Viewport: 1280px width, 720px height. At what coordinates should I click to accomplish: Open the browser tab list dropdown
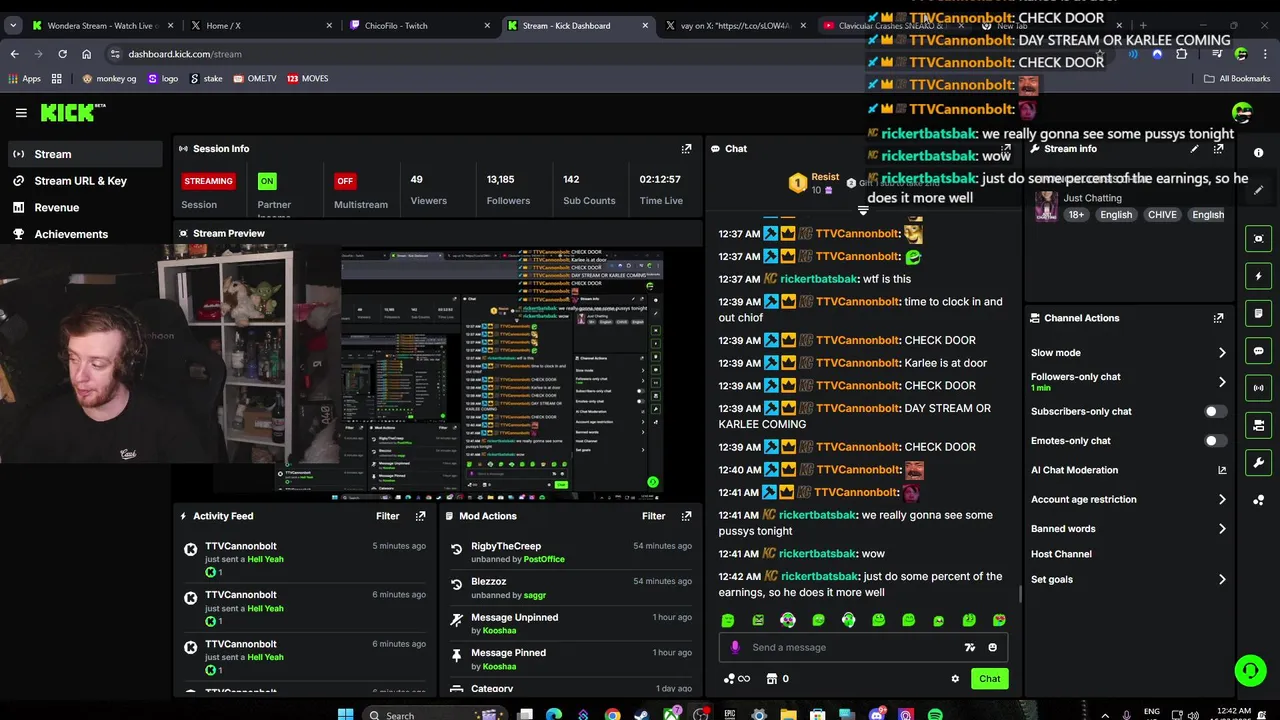click(x=13, y=25)
